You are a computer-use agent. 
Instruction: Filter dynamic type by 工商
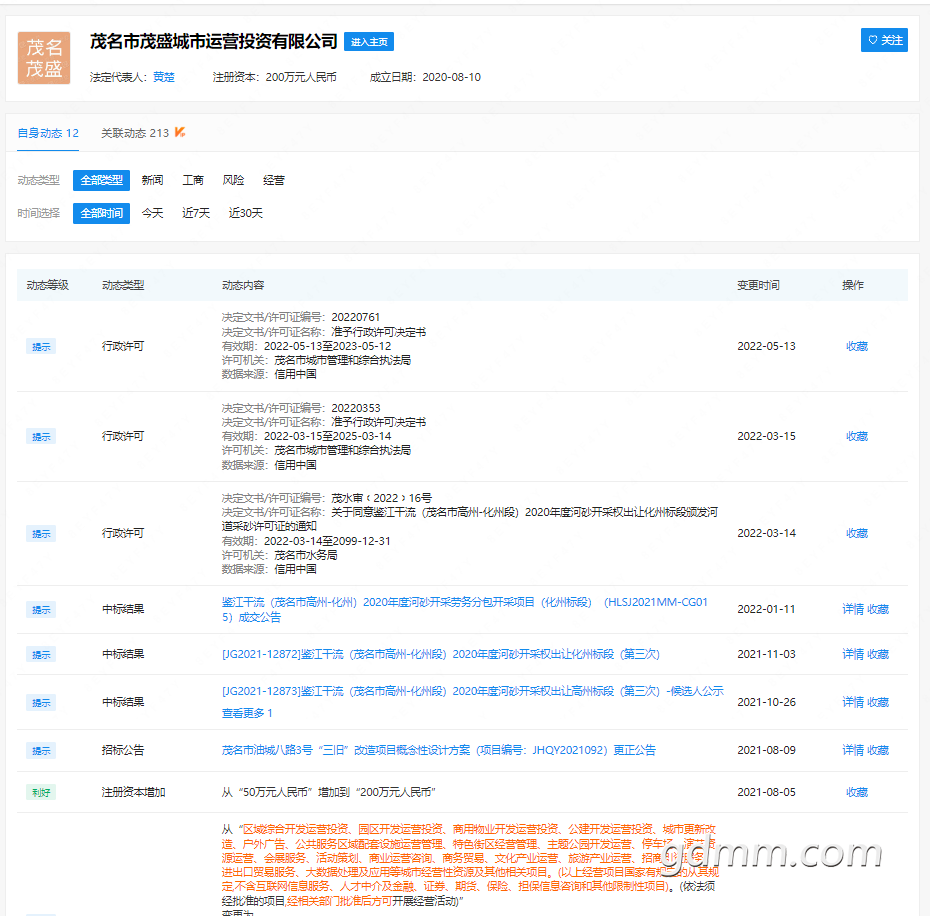coord(193,180)
